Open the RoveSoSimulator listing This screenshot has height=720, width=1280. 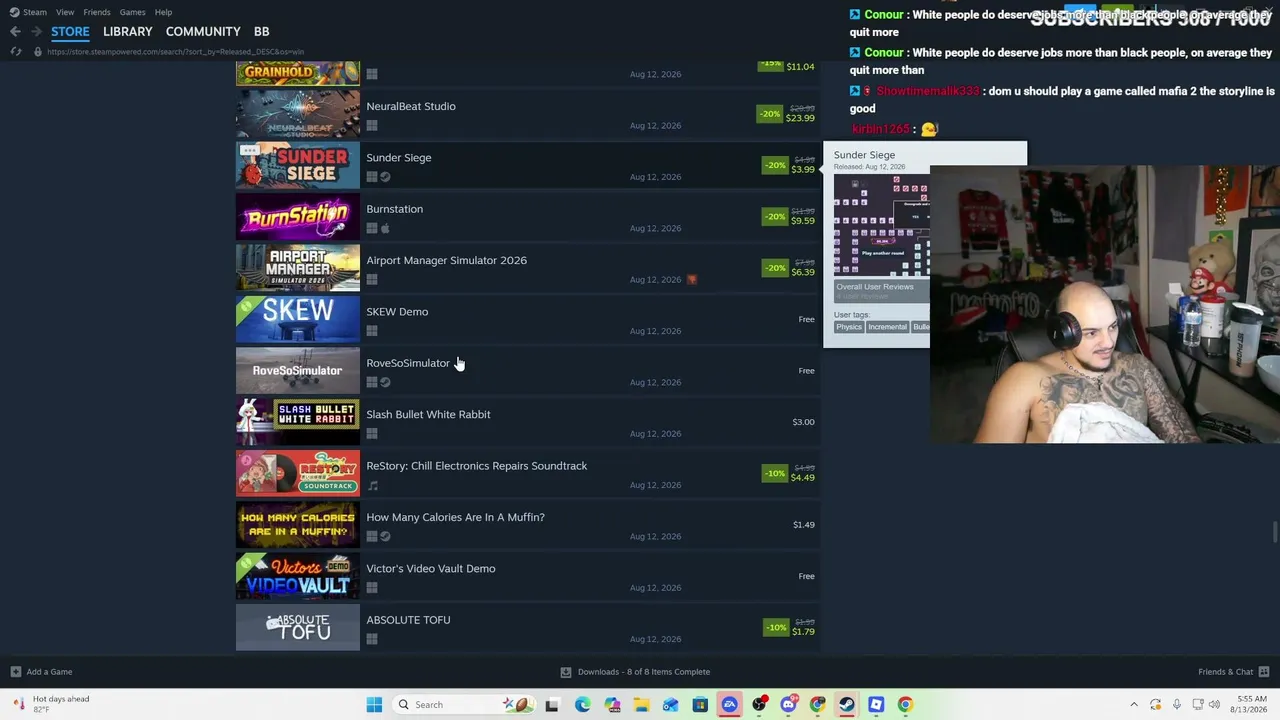(528, 372)
